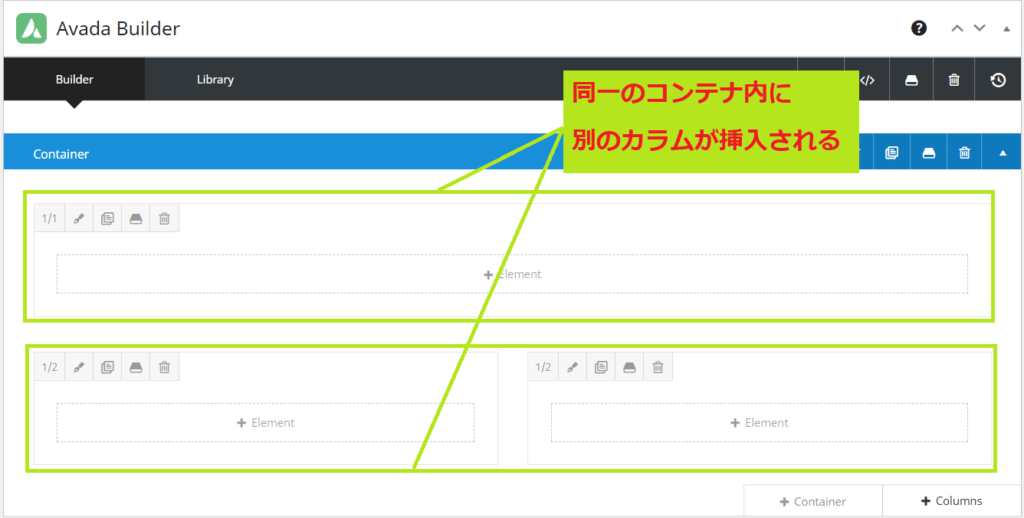1024x518 pixels.
Task: Add new Columns
Action: 952,501
